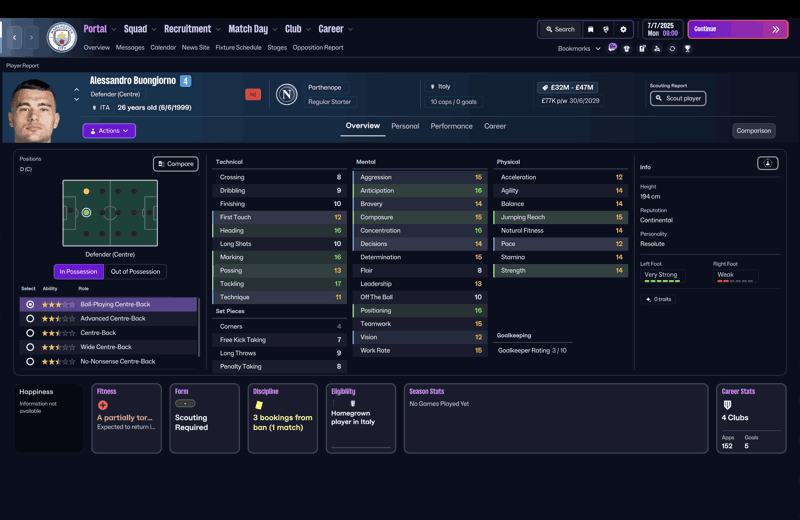Click the date and time display 7/7/2025
800x520 pixels.
point(662,29)
